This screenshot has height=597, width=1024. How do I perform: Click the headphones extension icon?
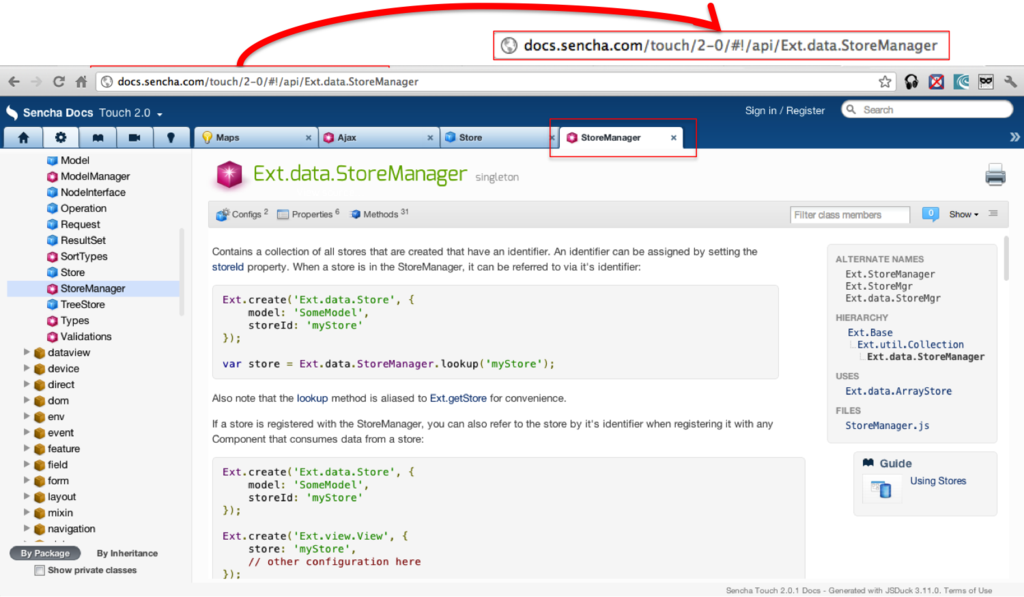[911, 82]
